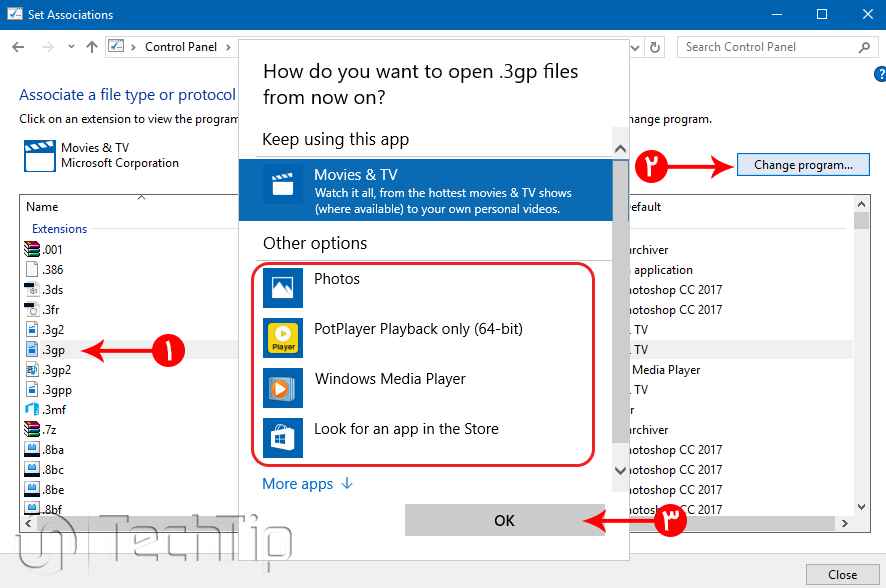Click the search magnifier icon
The image size is (886, 588).
[x=864, y=47]
